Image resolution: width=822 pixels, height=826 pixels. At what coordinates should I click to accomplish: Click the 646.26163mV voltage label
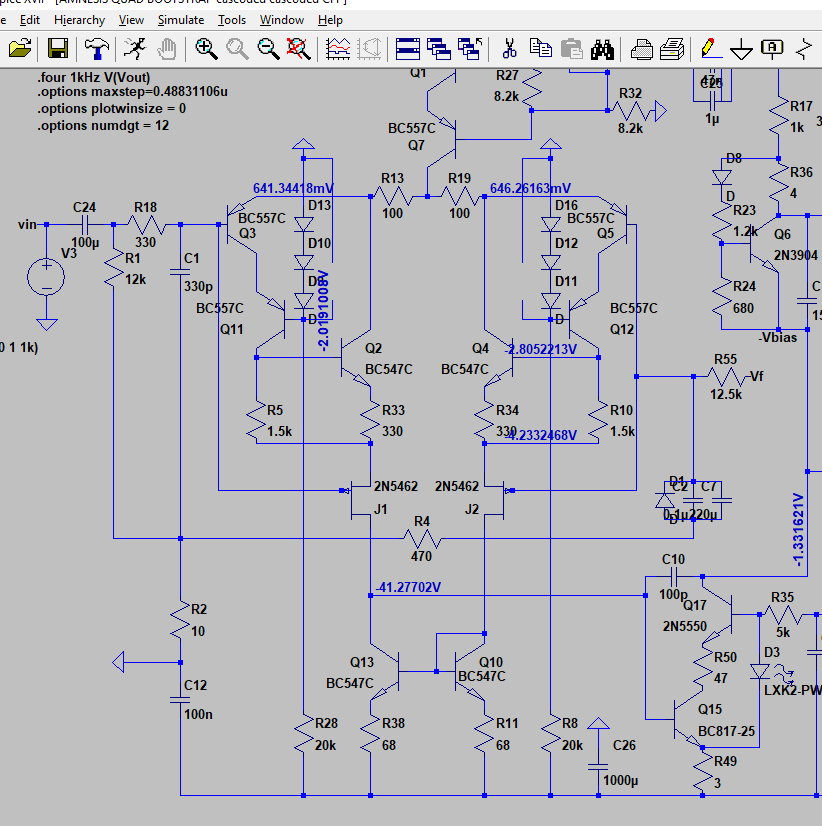(531, 188)
